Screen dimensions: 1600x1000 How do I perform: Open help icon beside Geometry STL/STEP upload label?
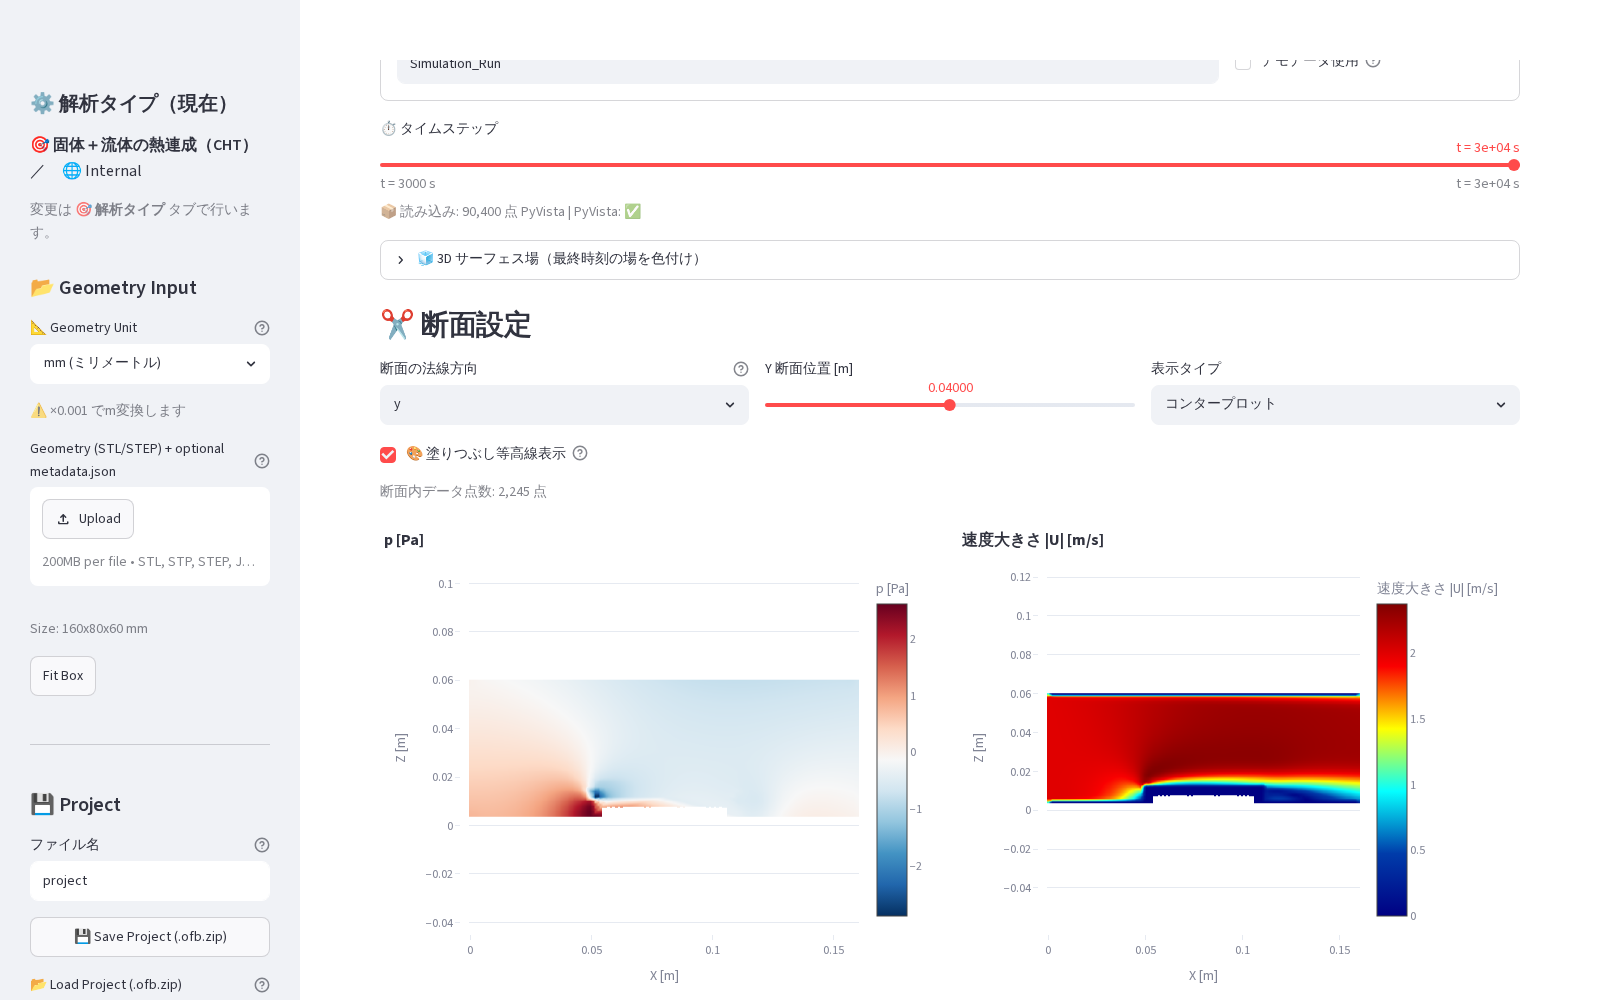point(262,461)
